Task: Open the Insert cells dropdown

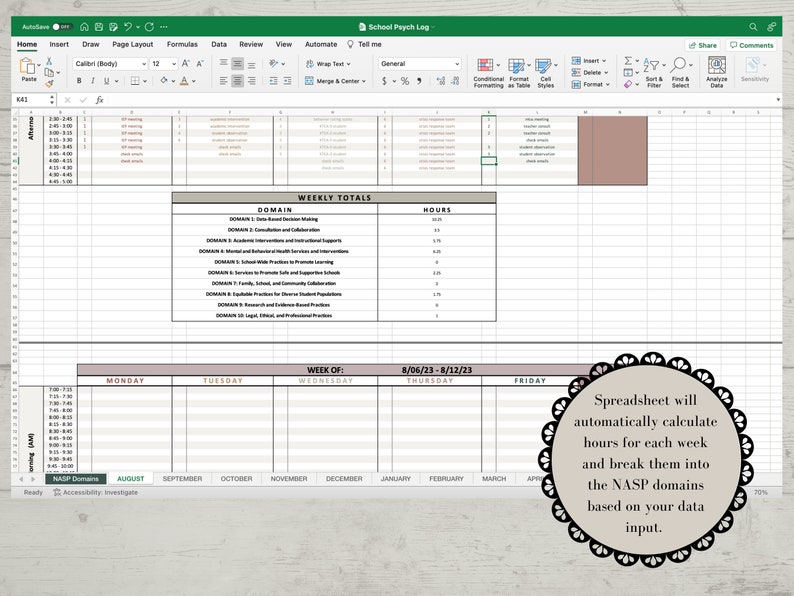Action: [589, 61]
